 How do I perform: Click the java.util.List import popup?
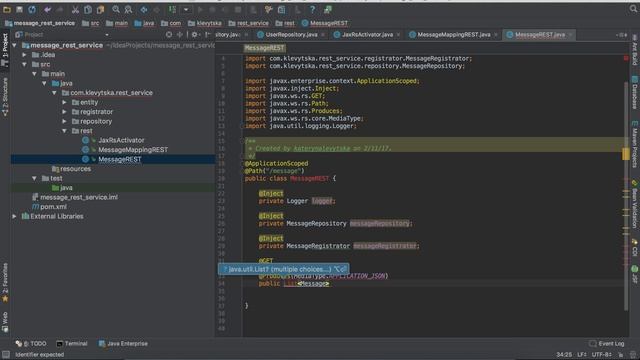coord(283,269)
